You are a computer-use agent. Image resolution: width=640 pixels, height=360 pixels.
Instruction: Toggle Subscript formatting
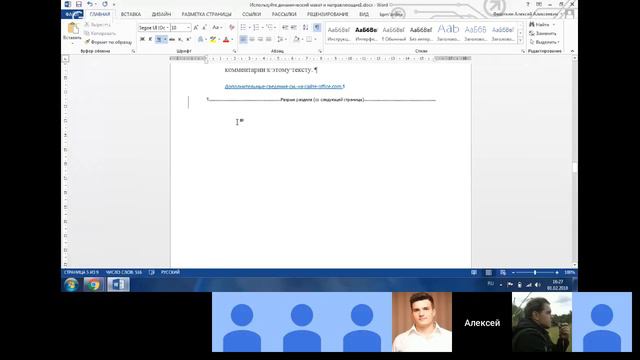click(180, 39)
